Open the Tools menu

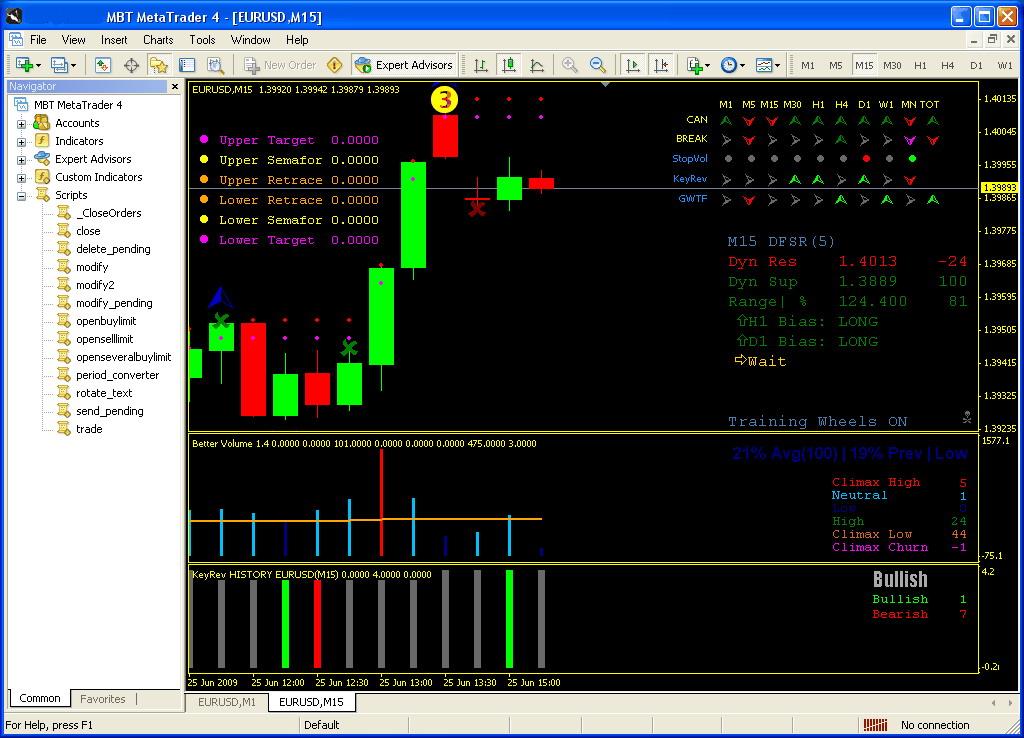202,40
